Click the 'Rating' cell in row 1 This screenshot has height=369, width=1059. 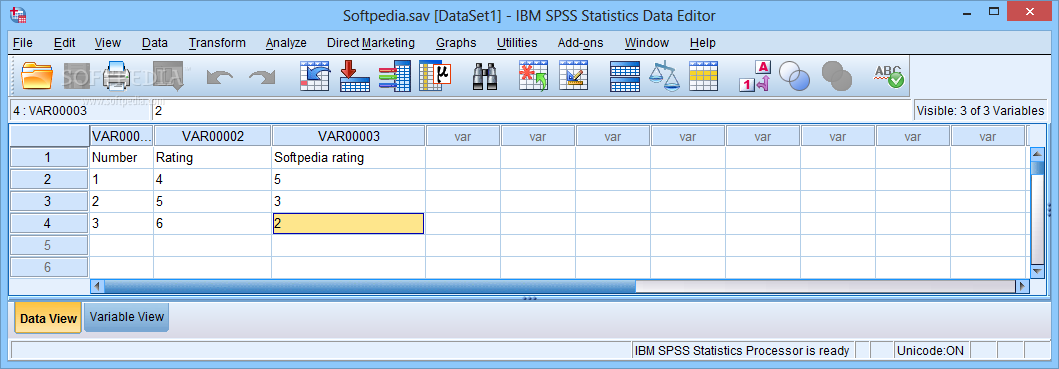click(x=213, y=158)
